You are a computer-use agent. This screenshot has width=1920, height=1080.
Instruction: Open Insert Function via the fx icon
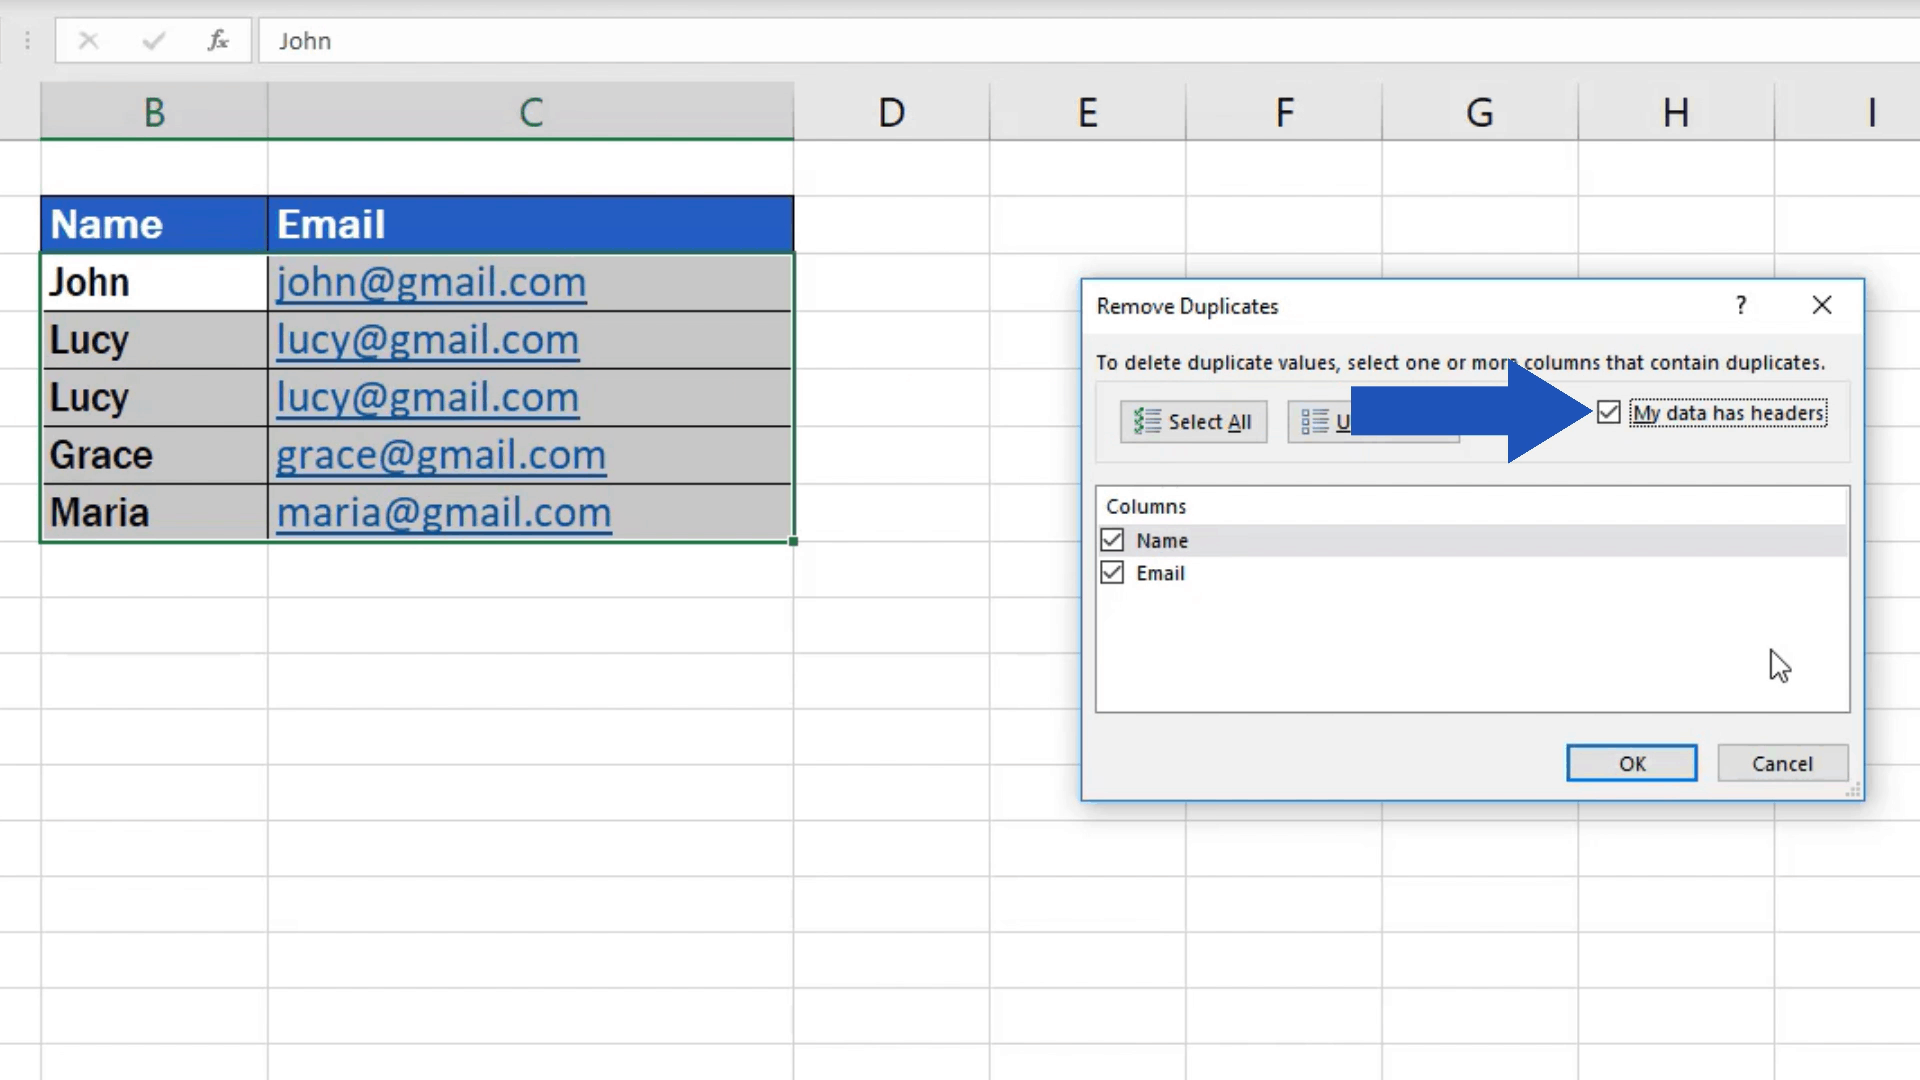click(218, 41)
